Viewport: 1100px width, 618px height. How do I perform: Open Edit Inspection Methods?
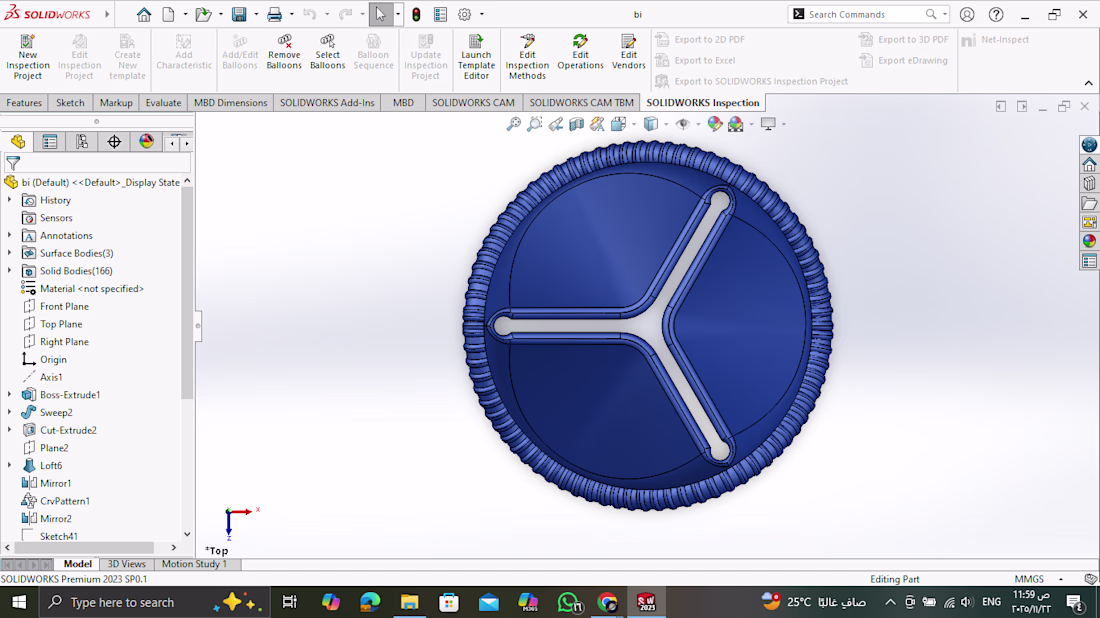(527, 57)
